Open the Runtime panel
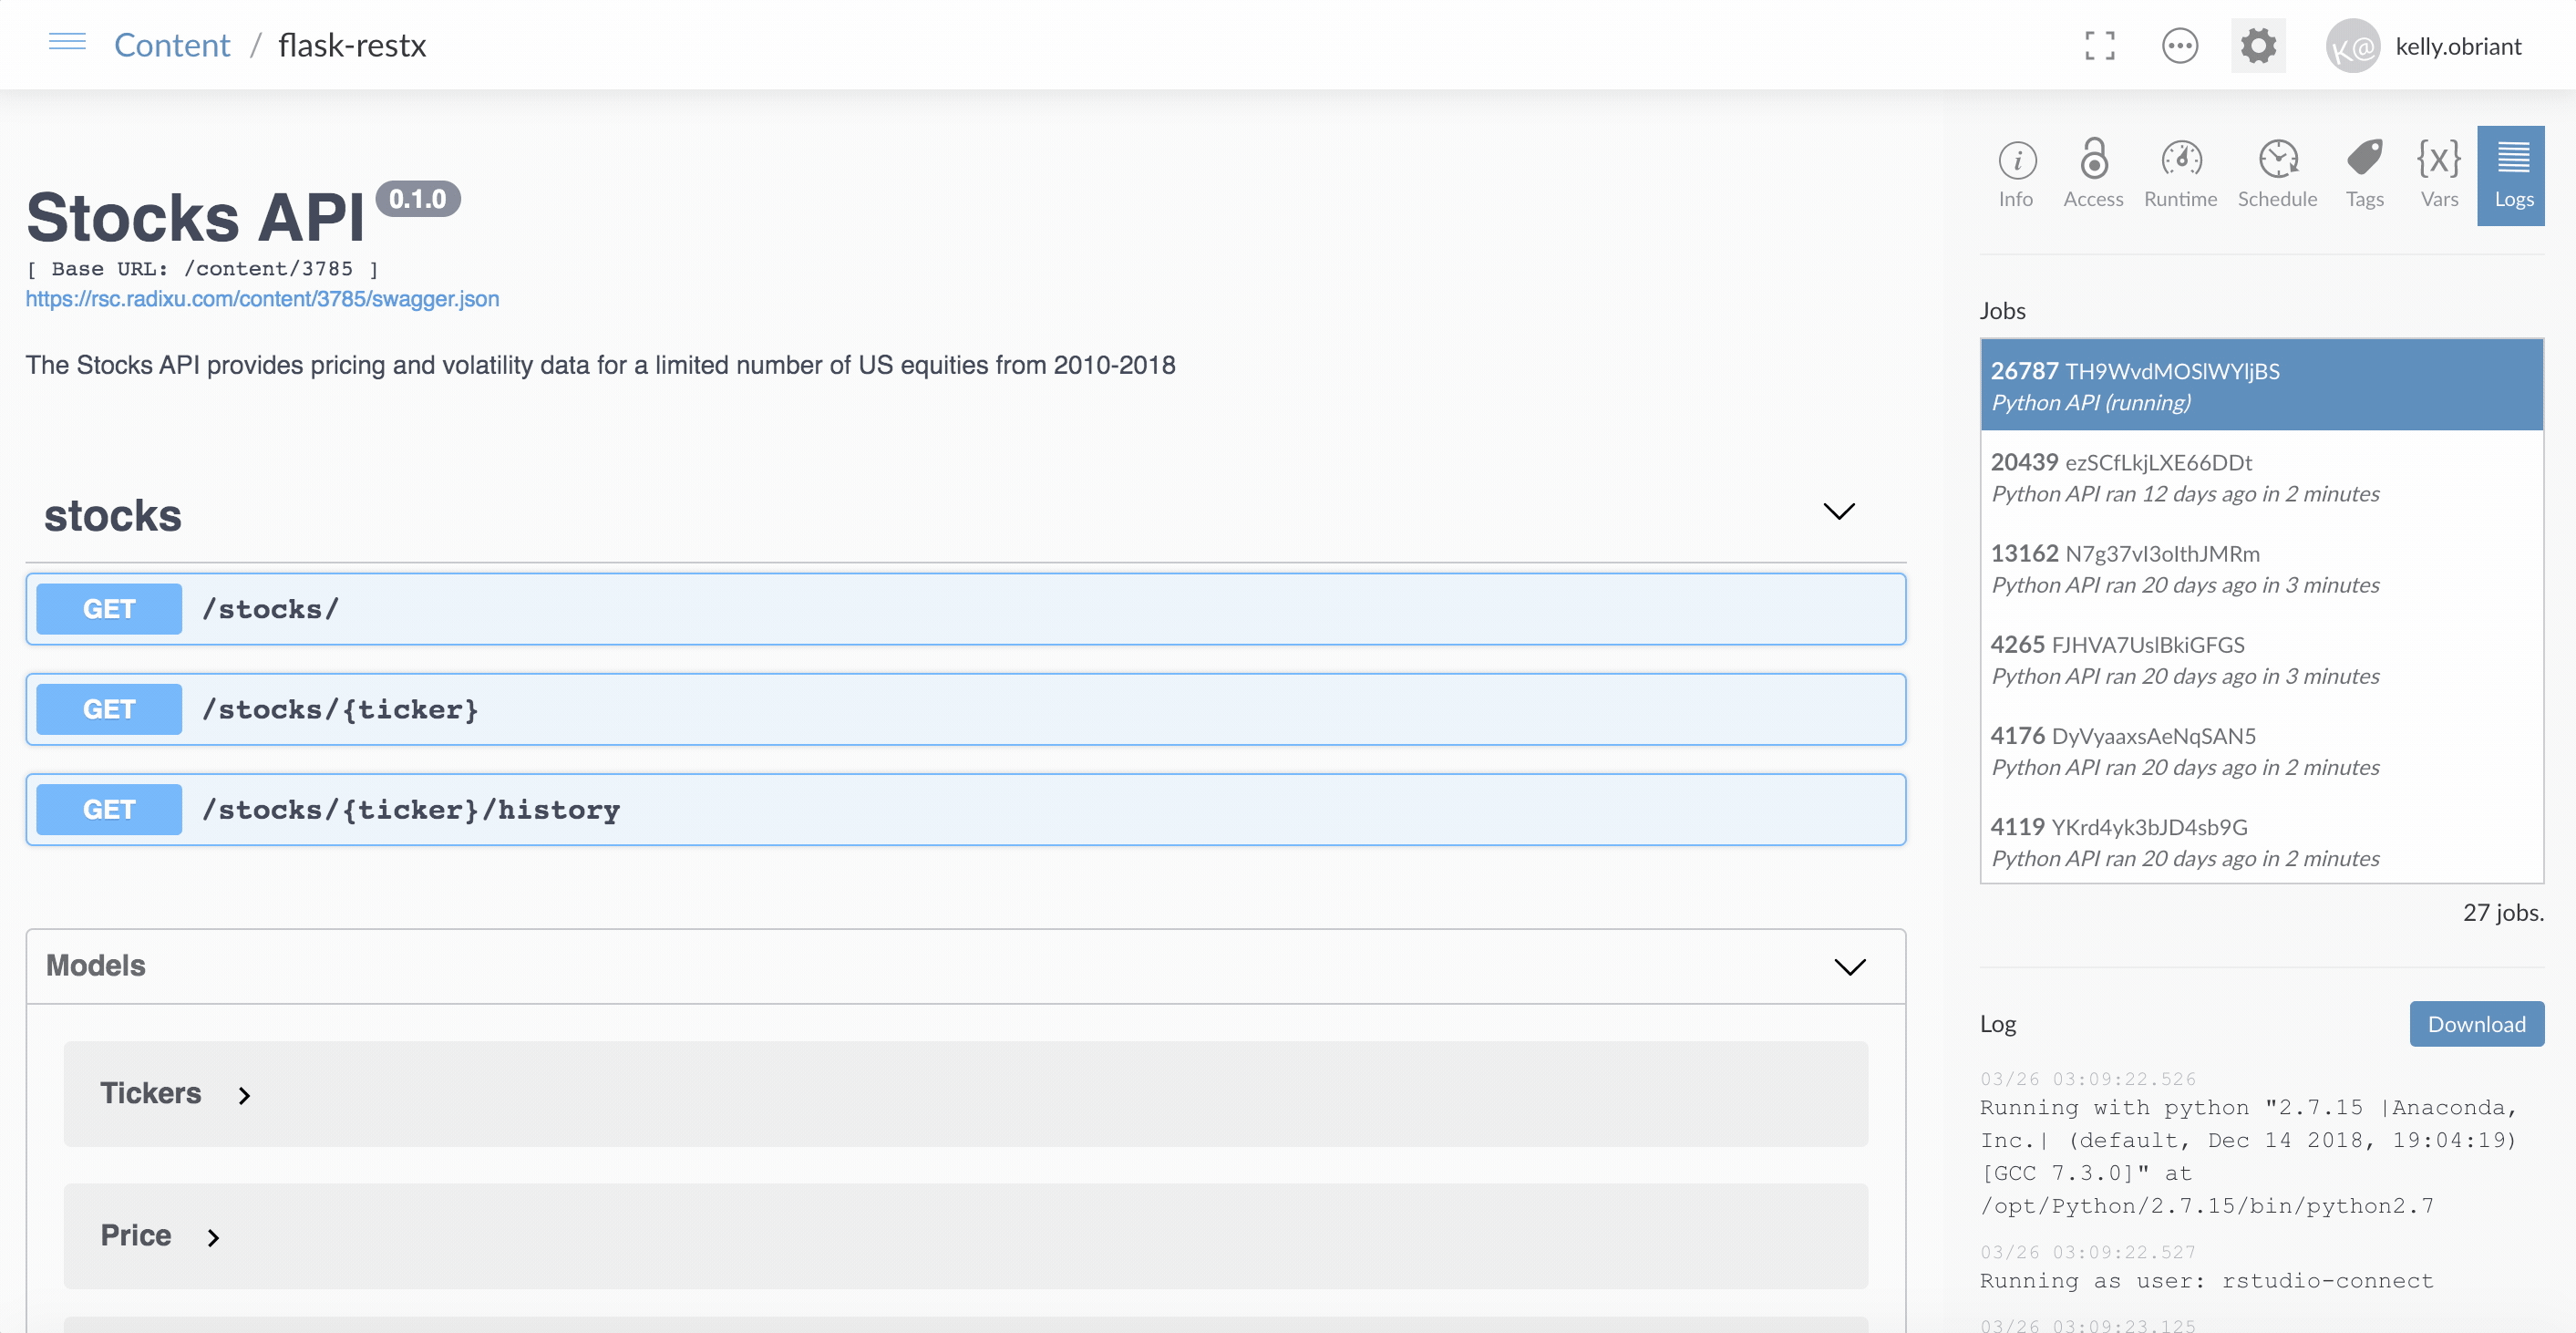The image size is (2576, 1333). coord(2181,173)
